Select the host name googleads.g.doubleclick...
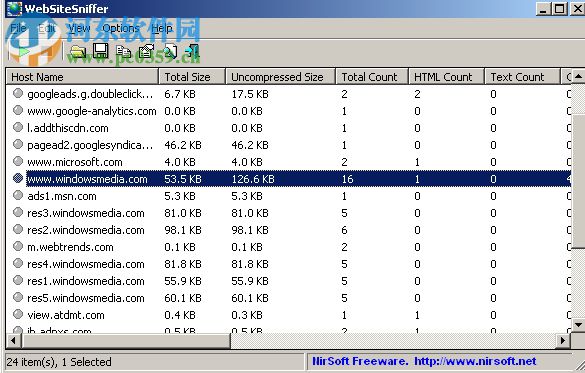Screen dimensions: 585x373 [90, 94]
